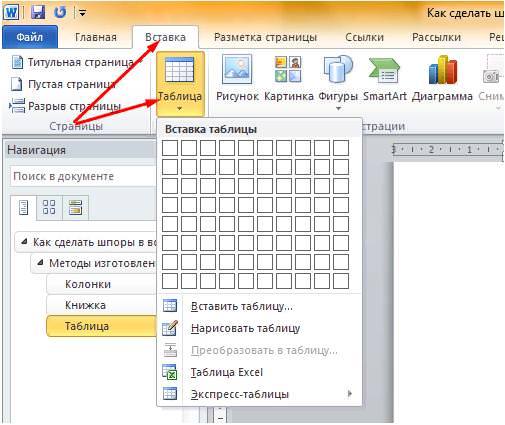Click in Поиск в документе field

83,176
